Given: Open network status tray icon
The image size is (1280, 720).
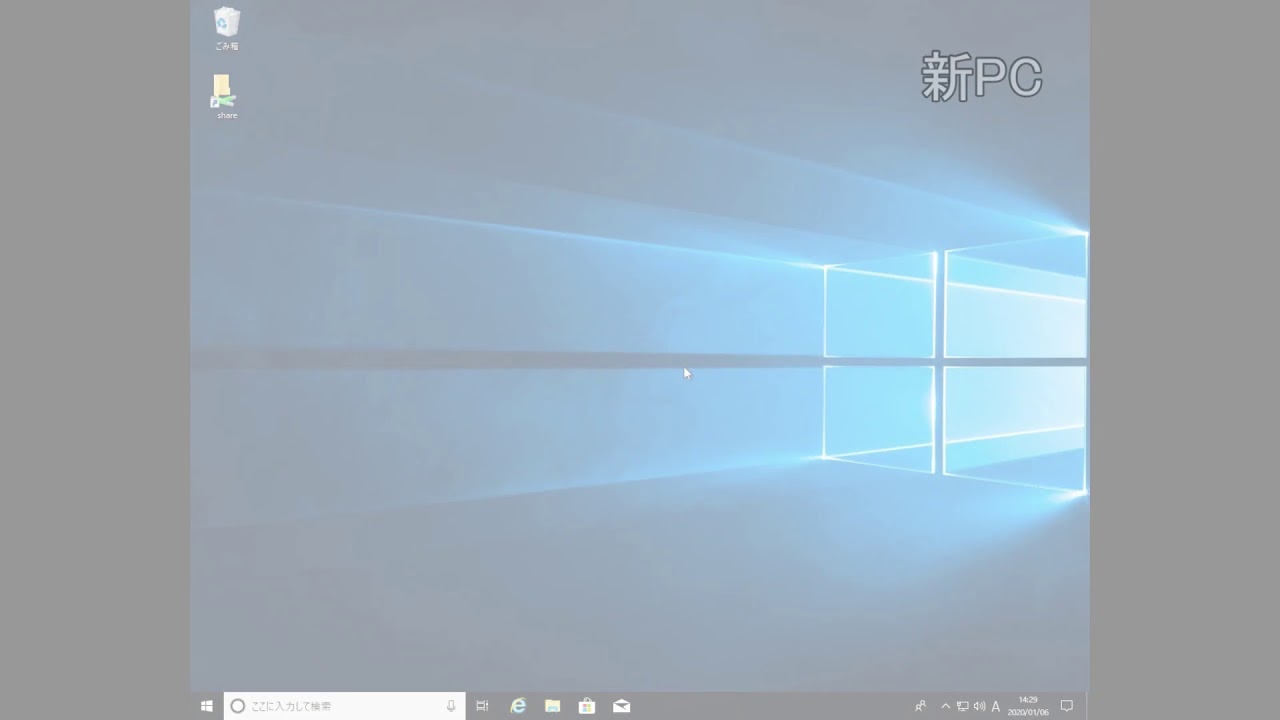Looking at the screenshot, I should pyautogui.click(x=962, y=706).
